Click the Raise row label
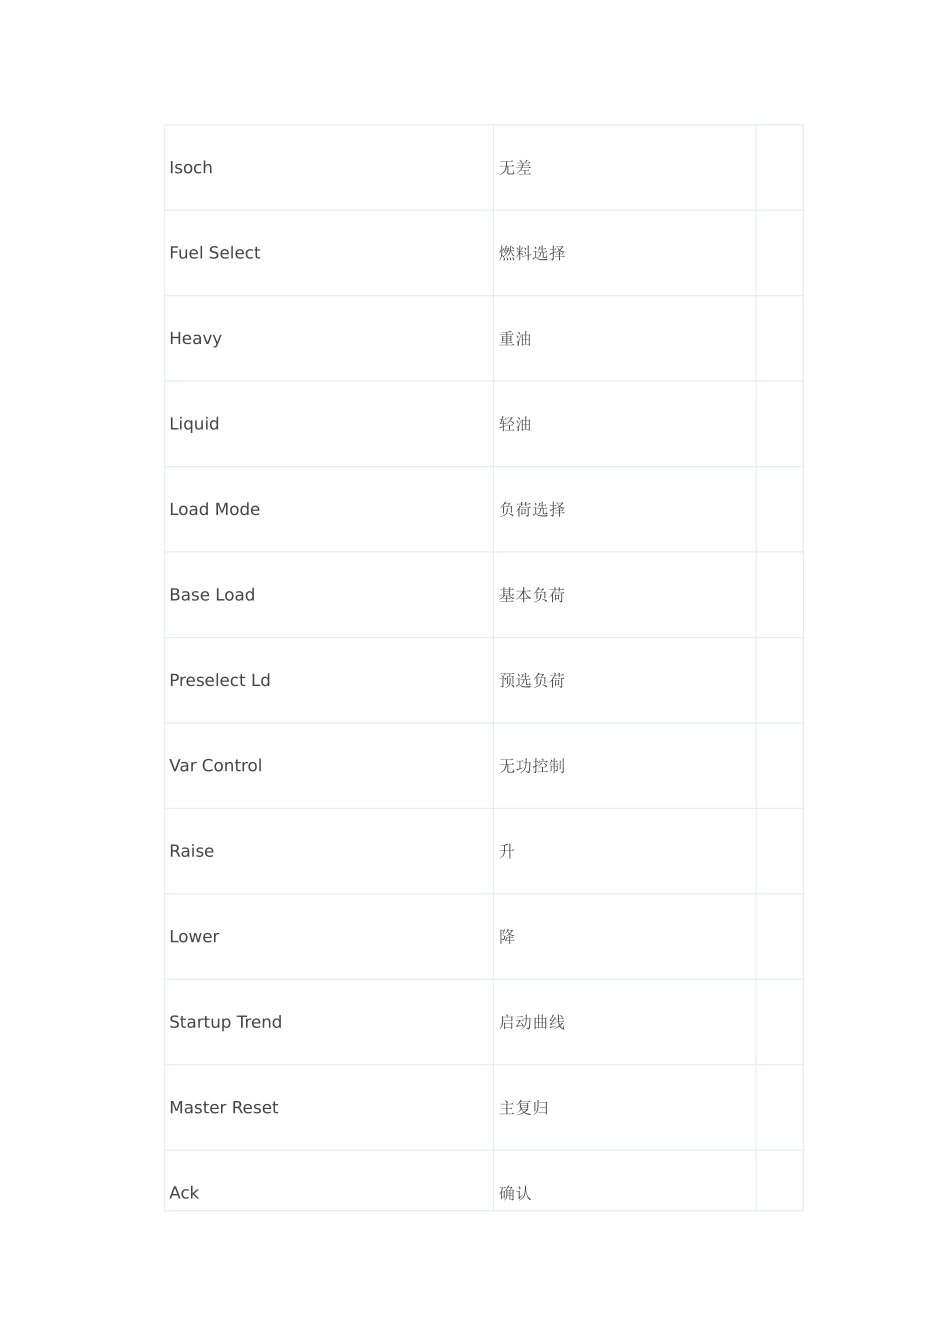Image resolution: width=950 pixels, height=1344 pixels. tap(192, 851)
